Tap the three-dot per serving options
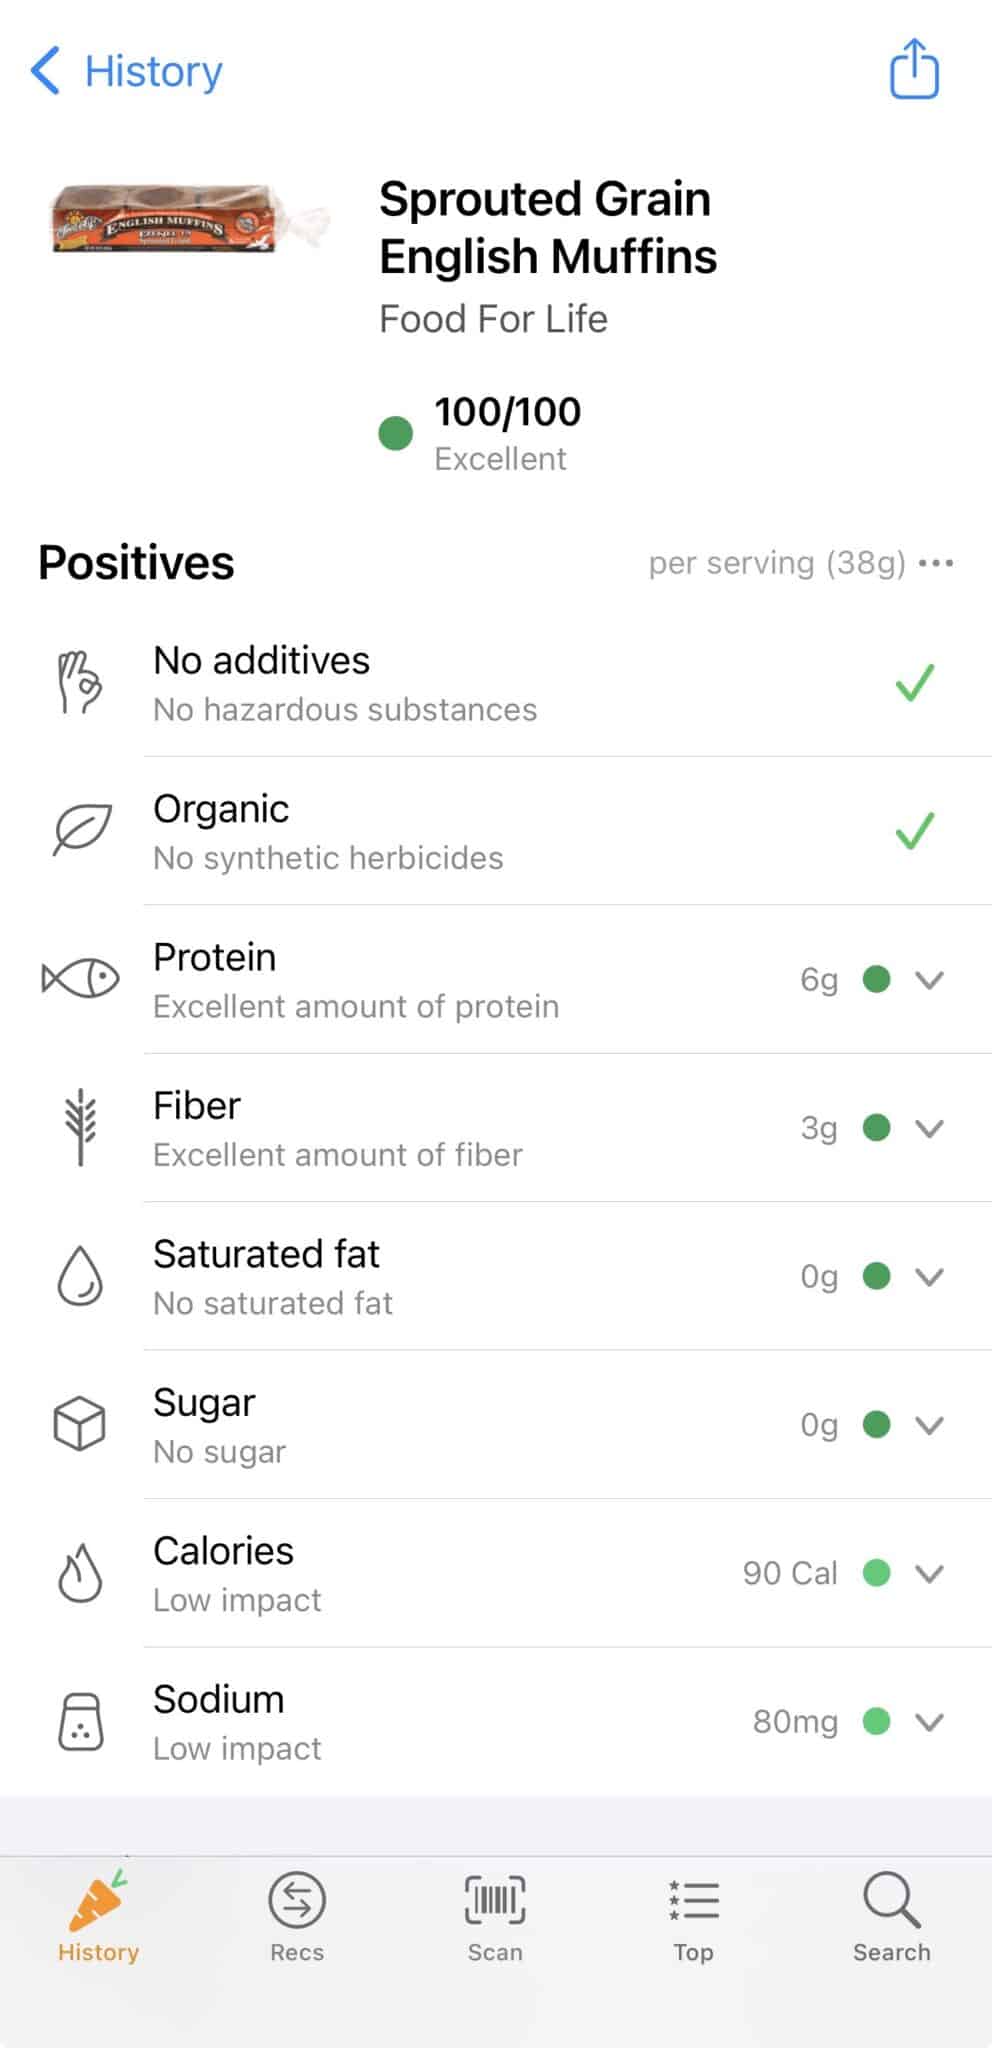The width and height of the screenshot is (992, 2048). 936,563
